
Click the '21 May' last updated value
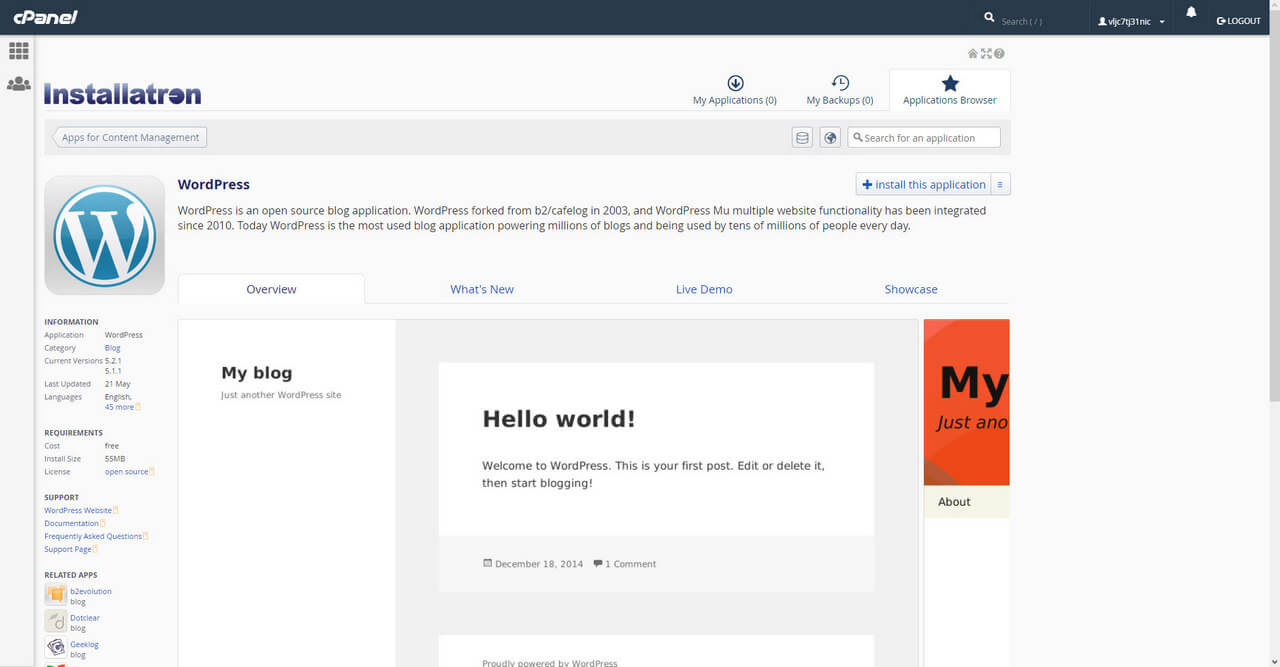pyautogui.click(x=118, y=384)
